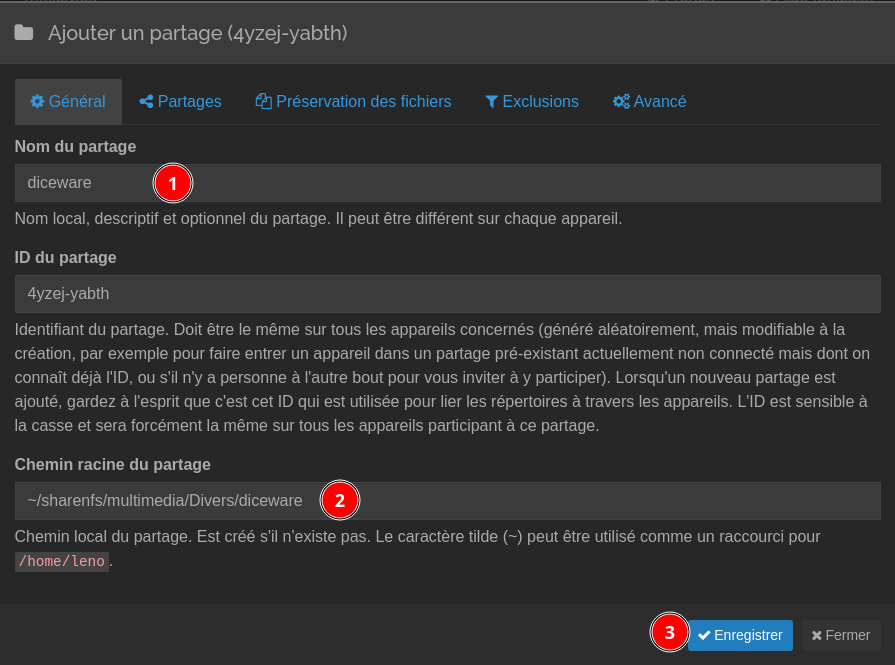895x665 pixels.
Task: Open the Préservation des fichiers tab
Action: (353, 101)
